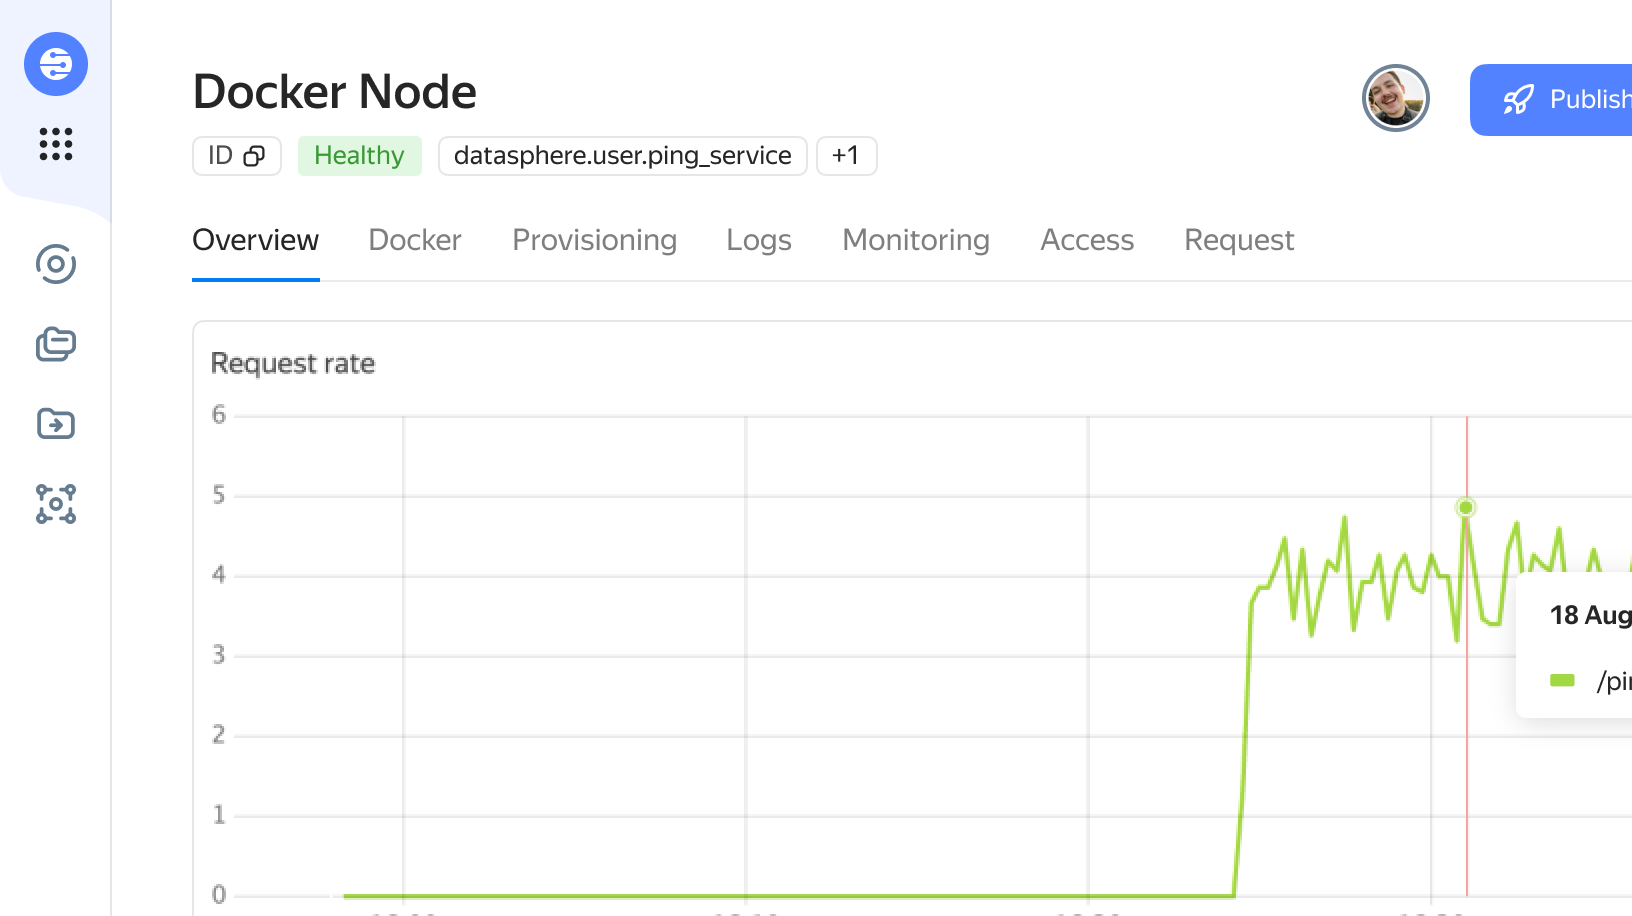Click the y-axis label 6
Image resolution: width=1632 pixels, height=916 pixels.
(219, 414)
